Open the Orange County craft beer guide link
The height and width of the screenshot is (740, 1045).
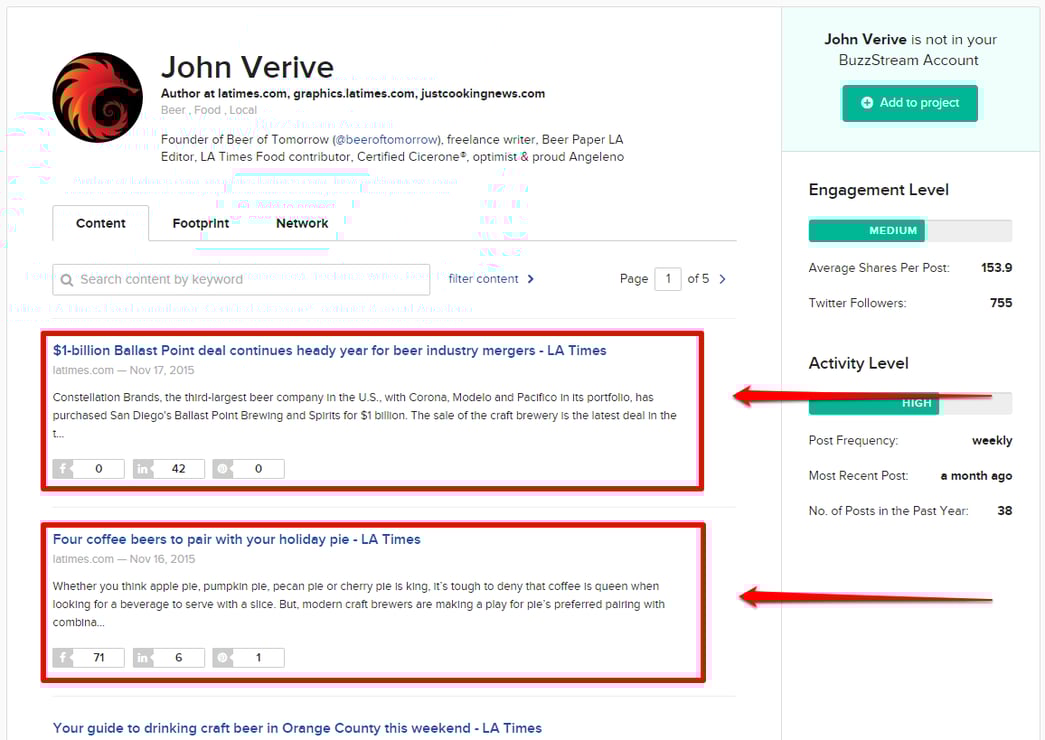[297, 728]
